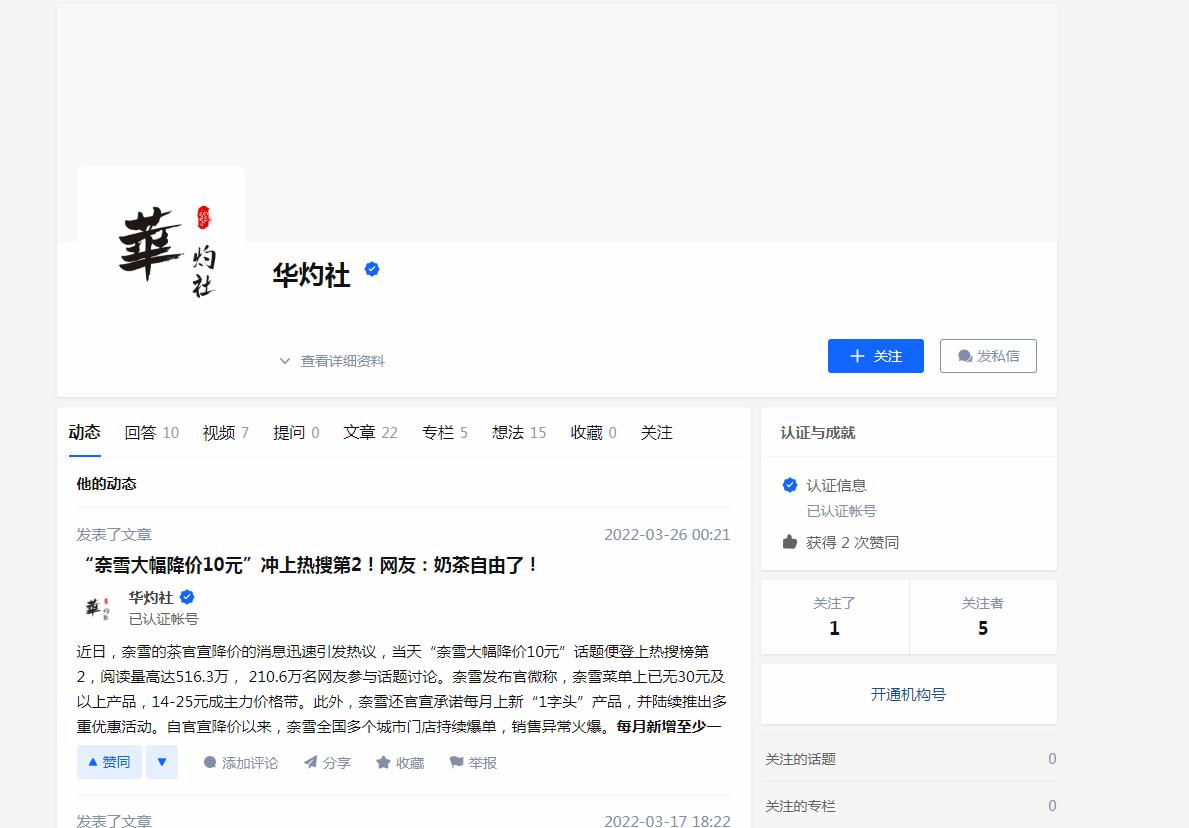This screenshot has height=828, width=1189.
Task: View the 关注者 5 followers count
Action: (983, 616)
